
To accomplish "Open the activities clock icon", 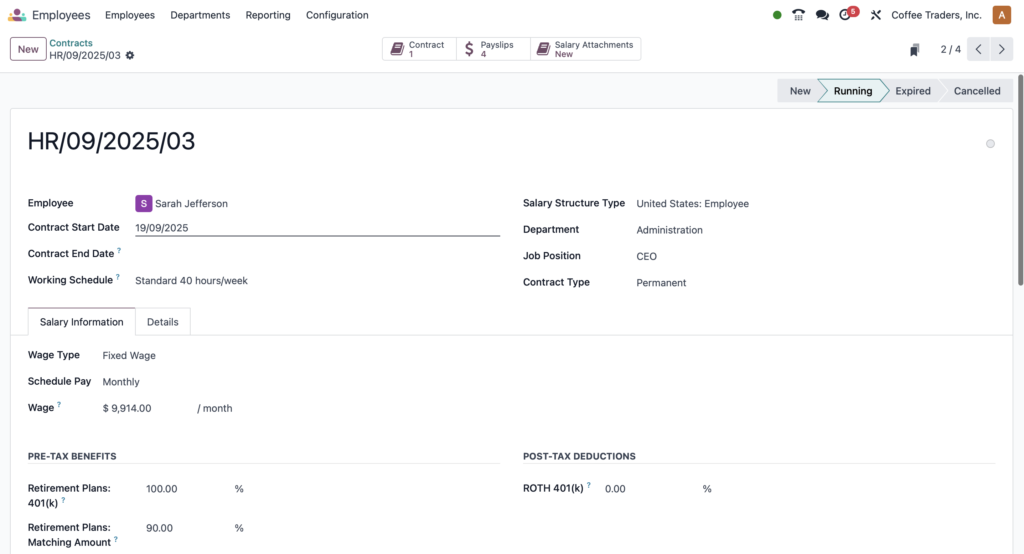I will click(x=847, y=15).
